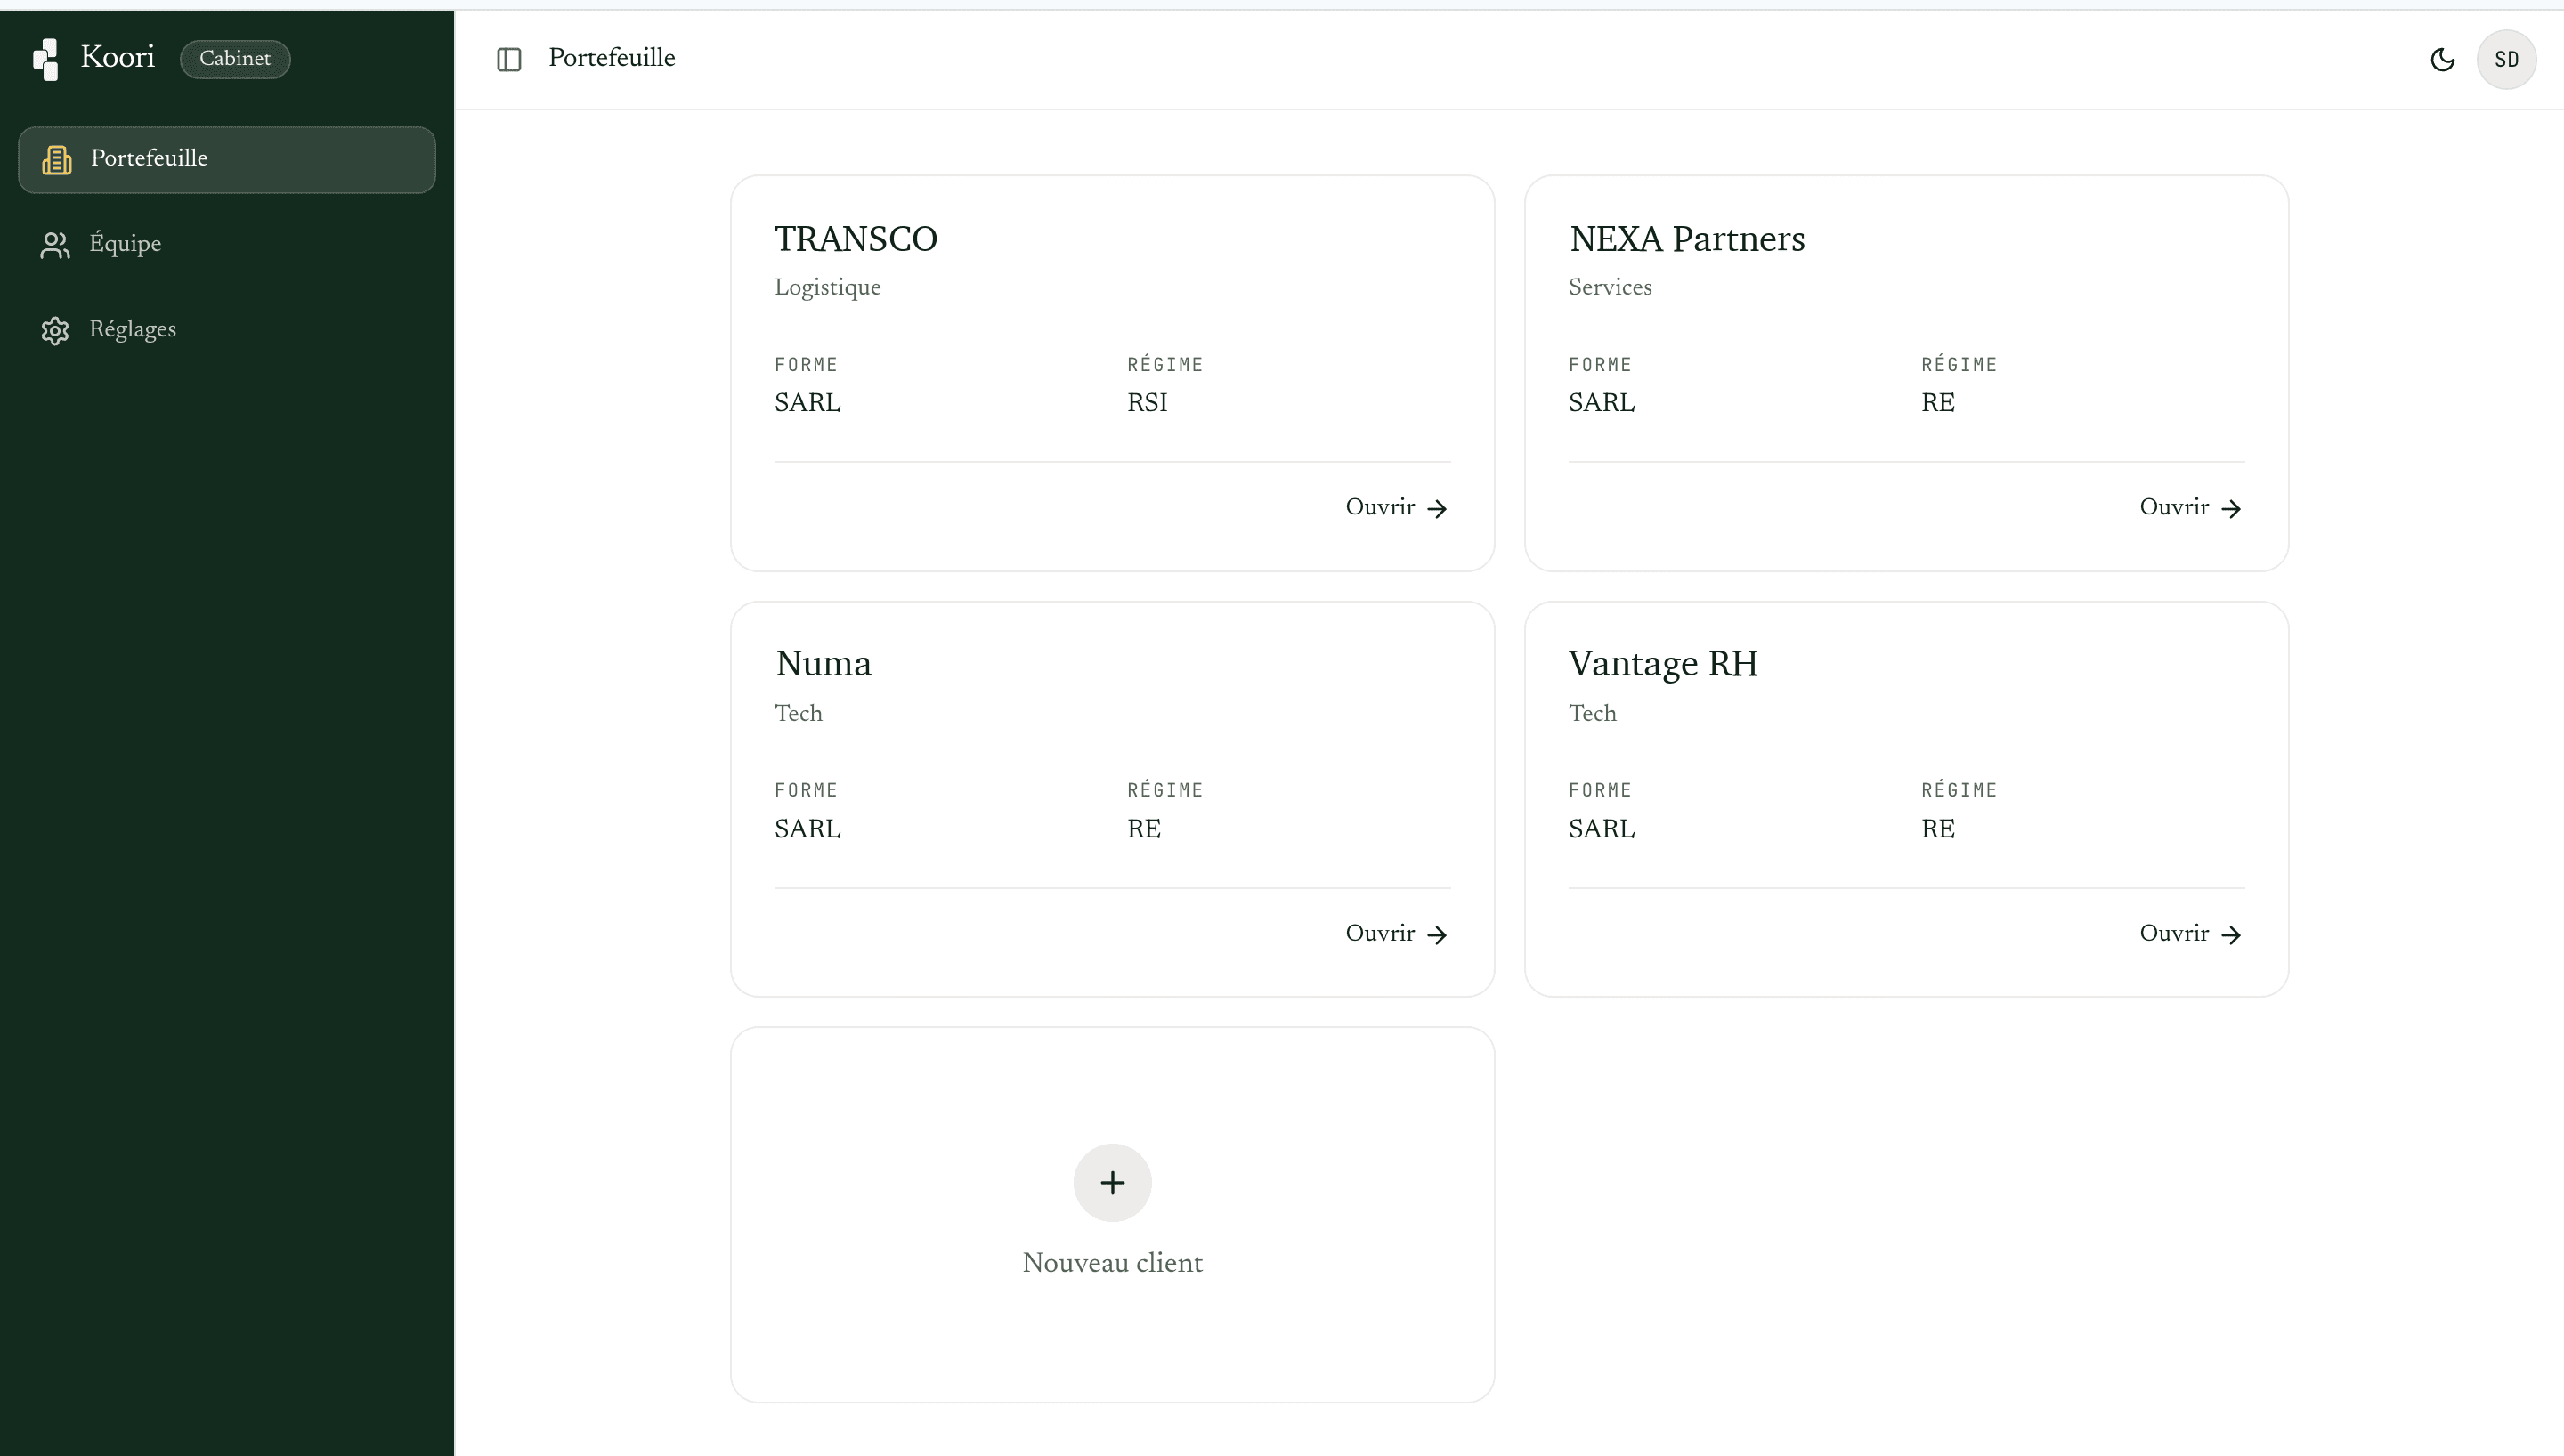The height and width of the screenshot is (1456, 2564).
Task: Click the Équipe people icon
Action: [55, 245]
